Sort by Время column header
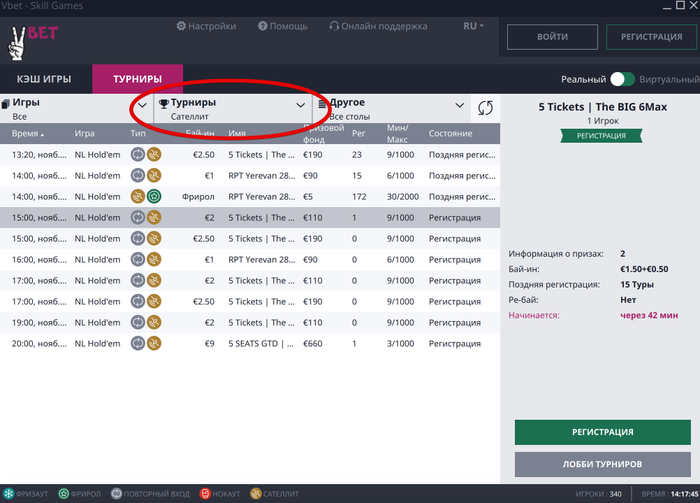This screenshot has width=700, height=503. (28, 133)
